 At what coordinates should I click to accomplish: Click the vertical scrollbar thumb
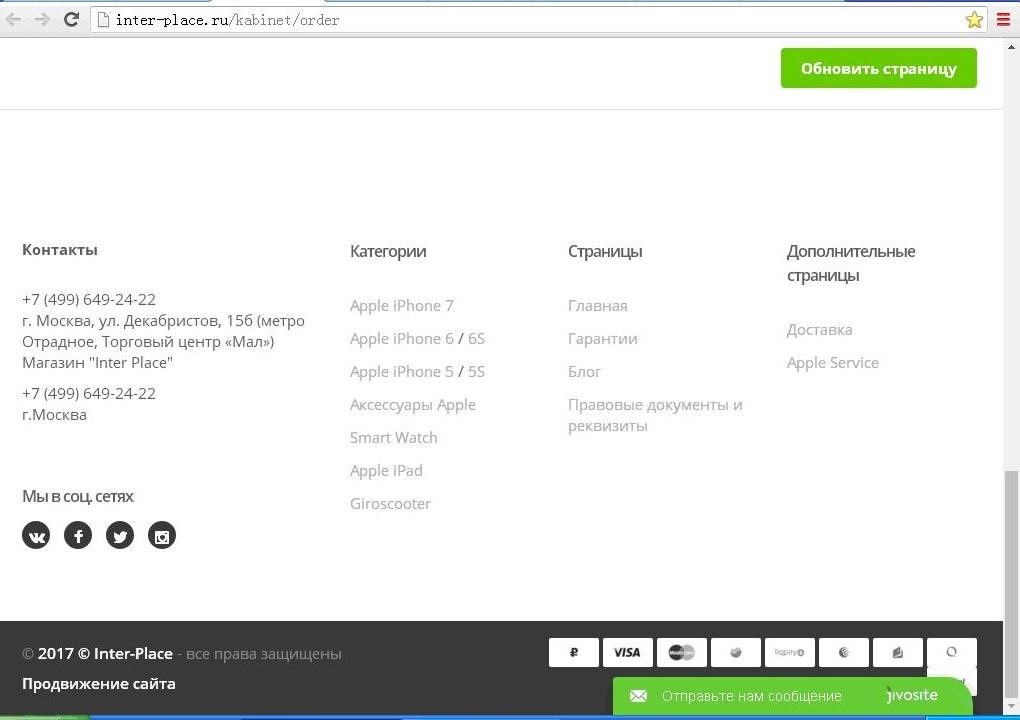1012,583
